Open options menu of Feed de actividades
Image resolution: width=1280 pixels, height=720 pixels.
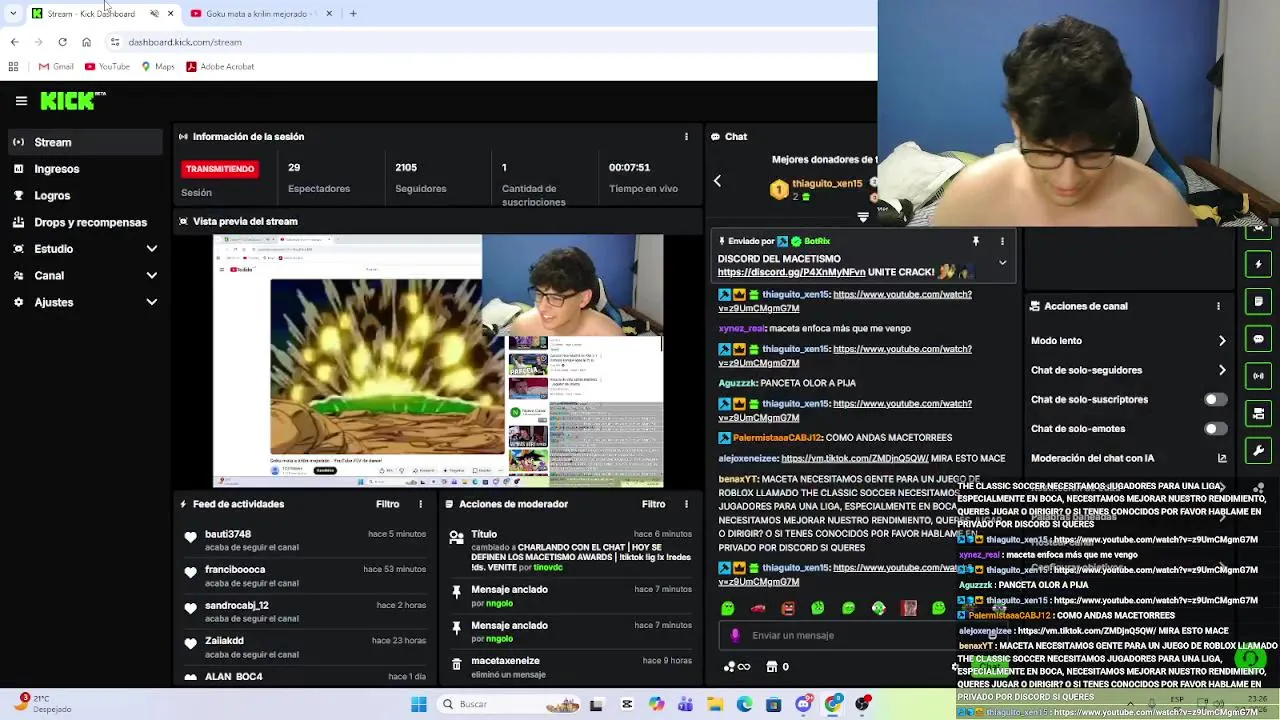point(420,504)
